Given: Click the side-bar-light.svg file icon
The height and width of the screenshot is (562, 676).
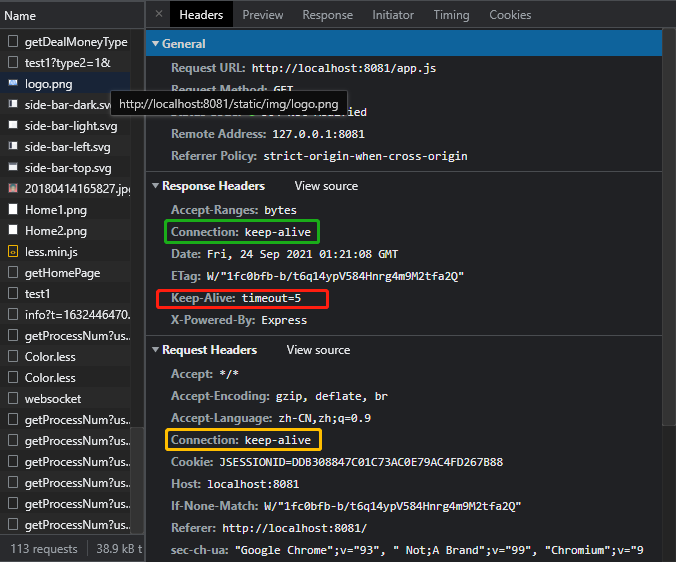Looking at the screenshot, I should 13,125.
